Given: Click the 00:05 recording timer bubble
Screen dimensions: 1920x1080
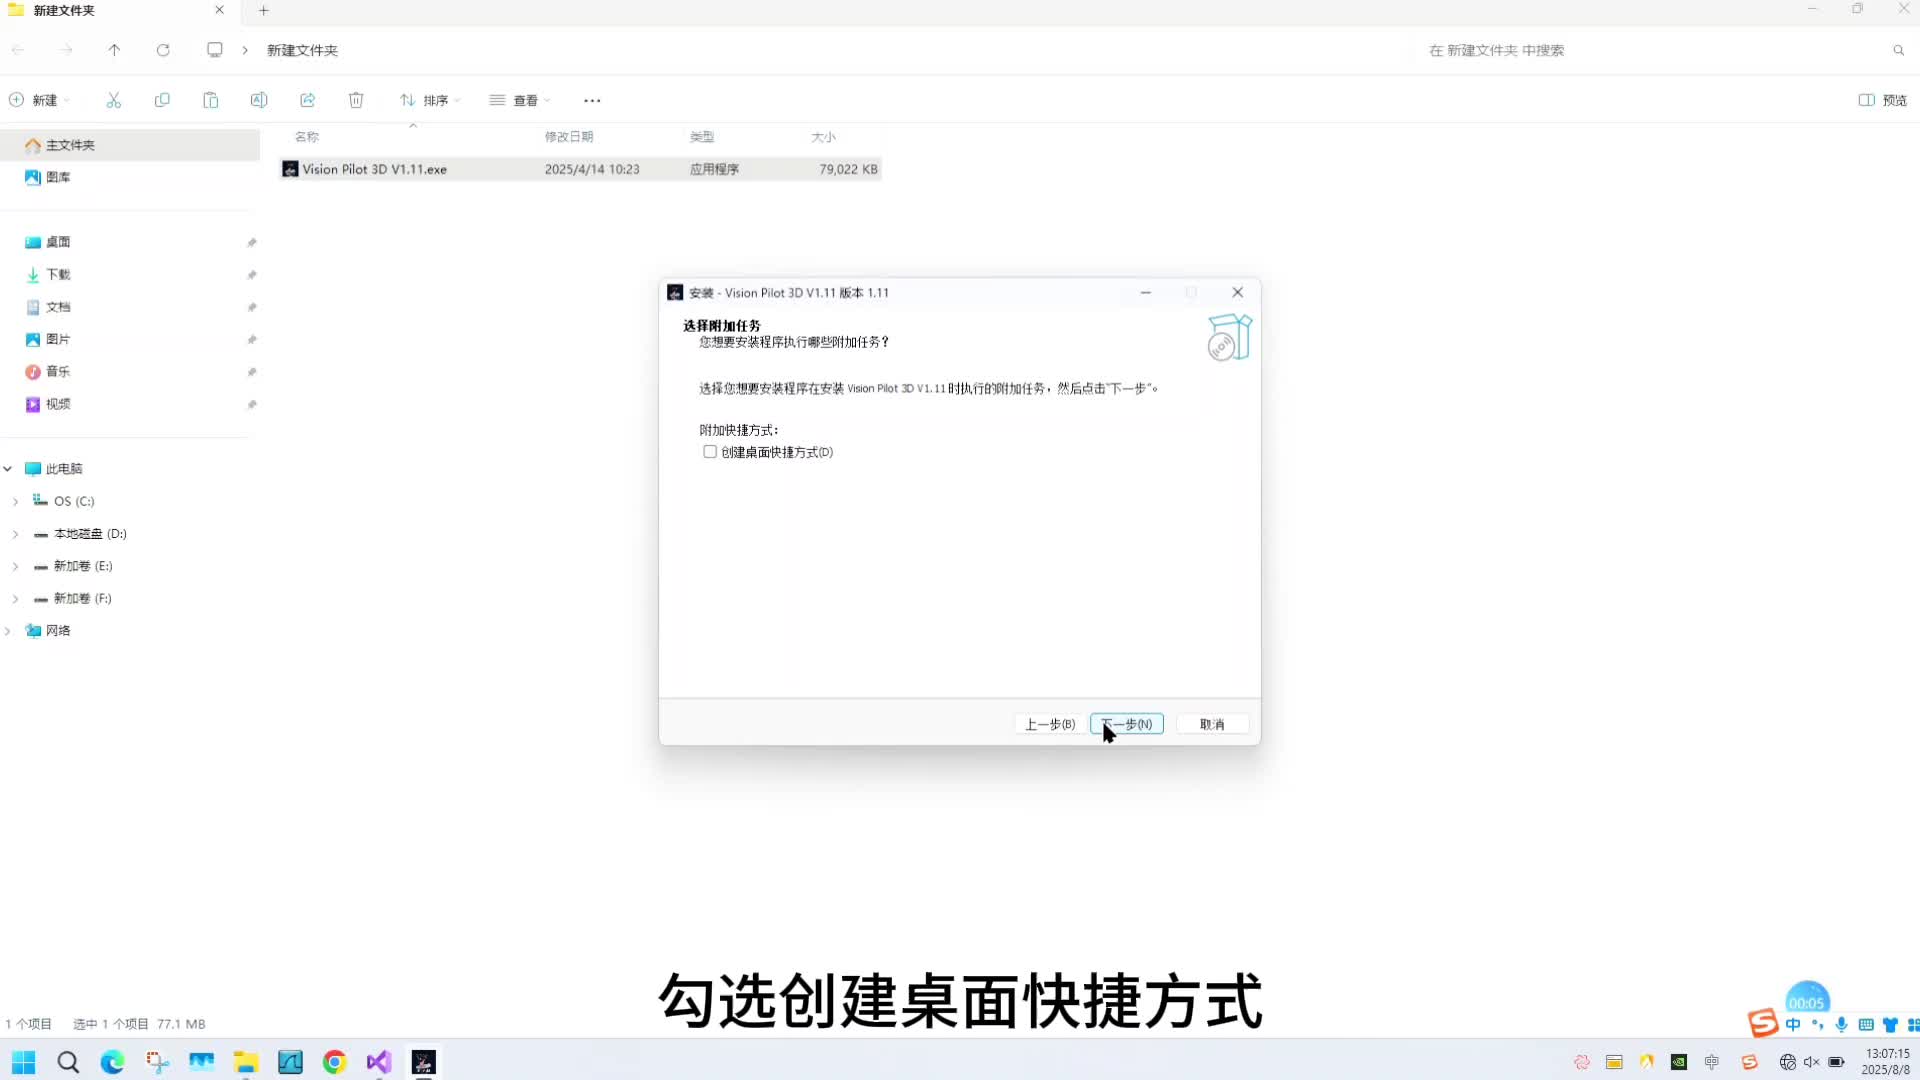Looking at the screenshot, I should (1807, 1000).
